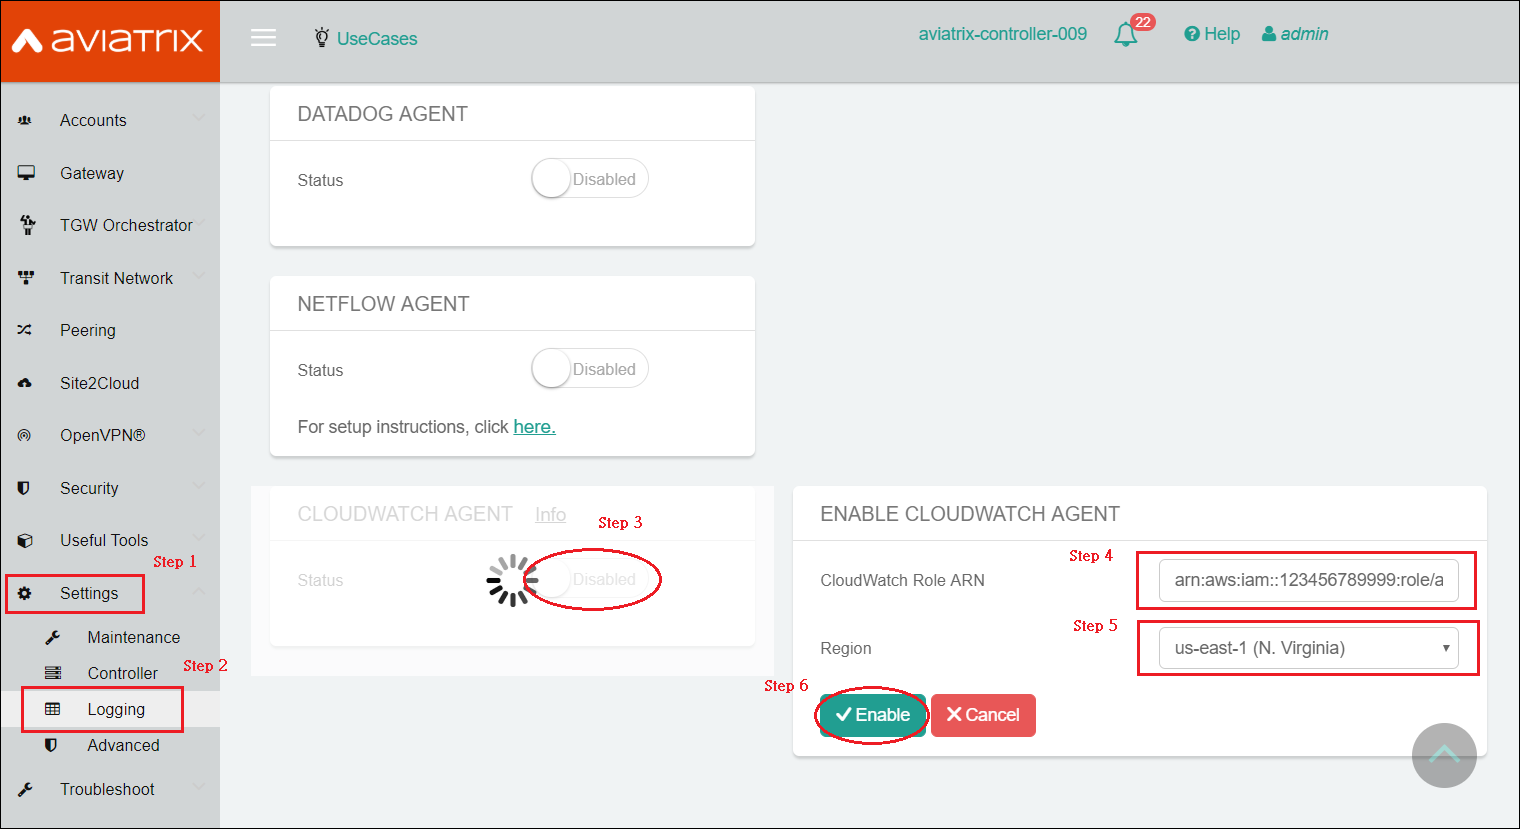Enable the Netflow Agent status switch
Image resolution: width=1520 pixels, height=829 pixels.
point(589,368)
